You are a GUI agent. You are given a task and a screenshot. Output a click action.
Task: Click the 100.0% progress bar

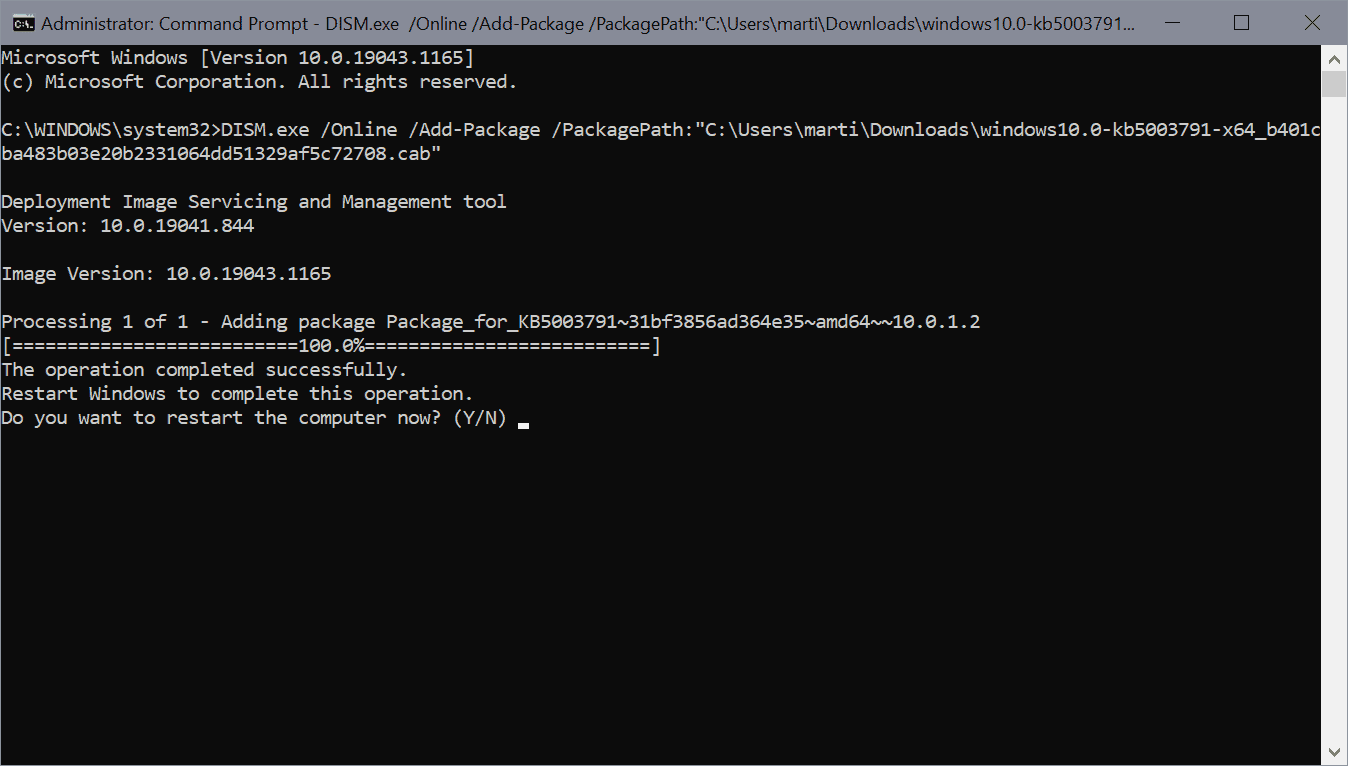331,346
